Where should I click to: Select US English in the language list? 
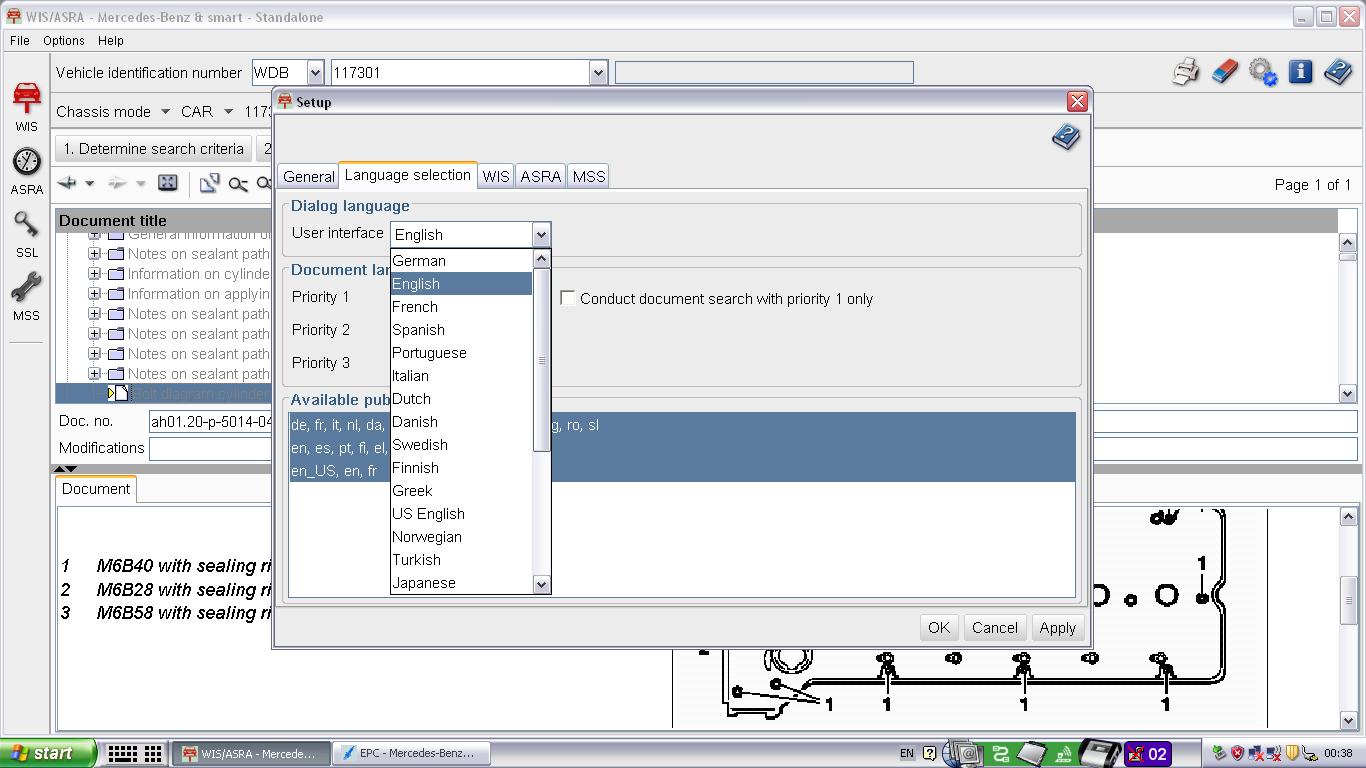(461, 513)
